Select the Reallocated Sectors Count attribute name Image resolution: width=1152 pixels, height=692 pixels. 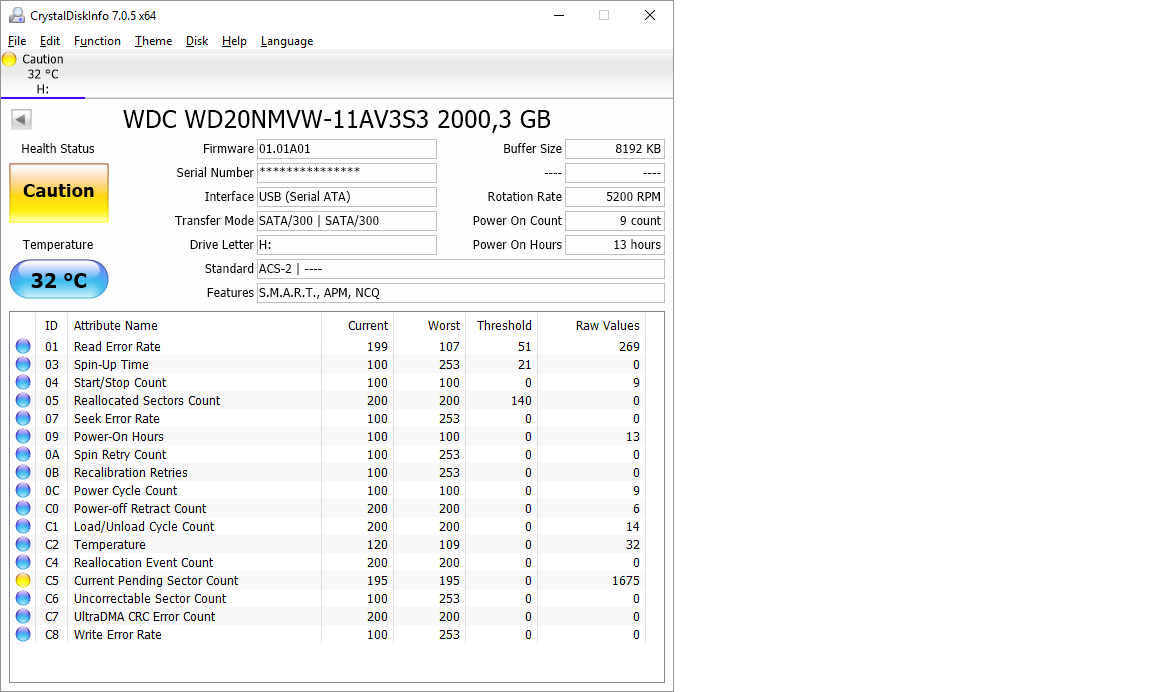[x=147, y=400]
